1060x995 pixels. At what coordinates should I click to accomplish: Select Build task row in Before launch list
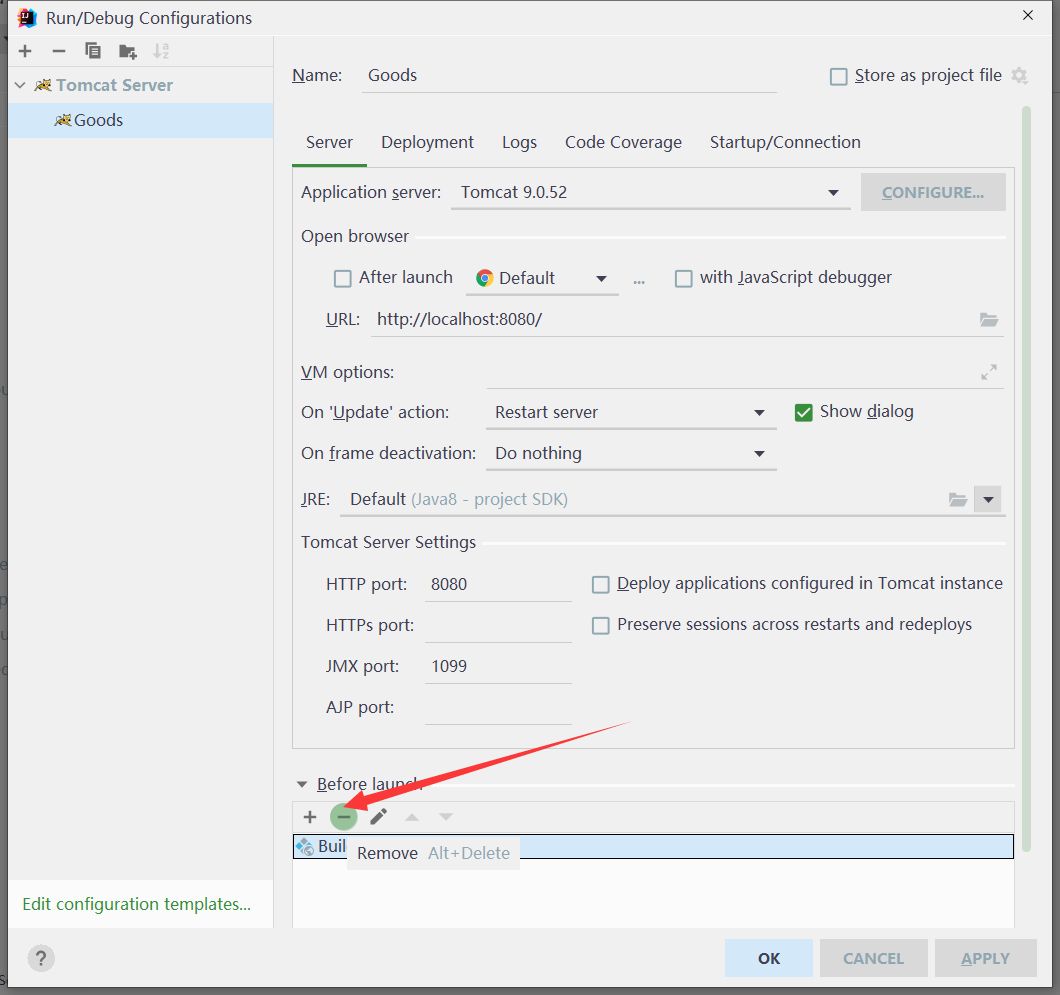pos(653,846)
